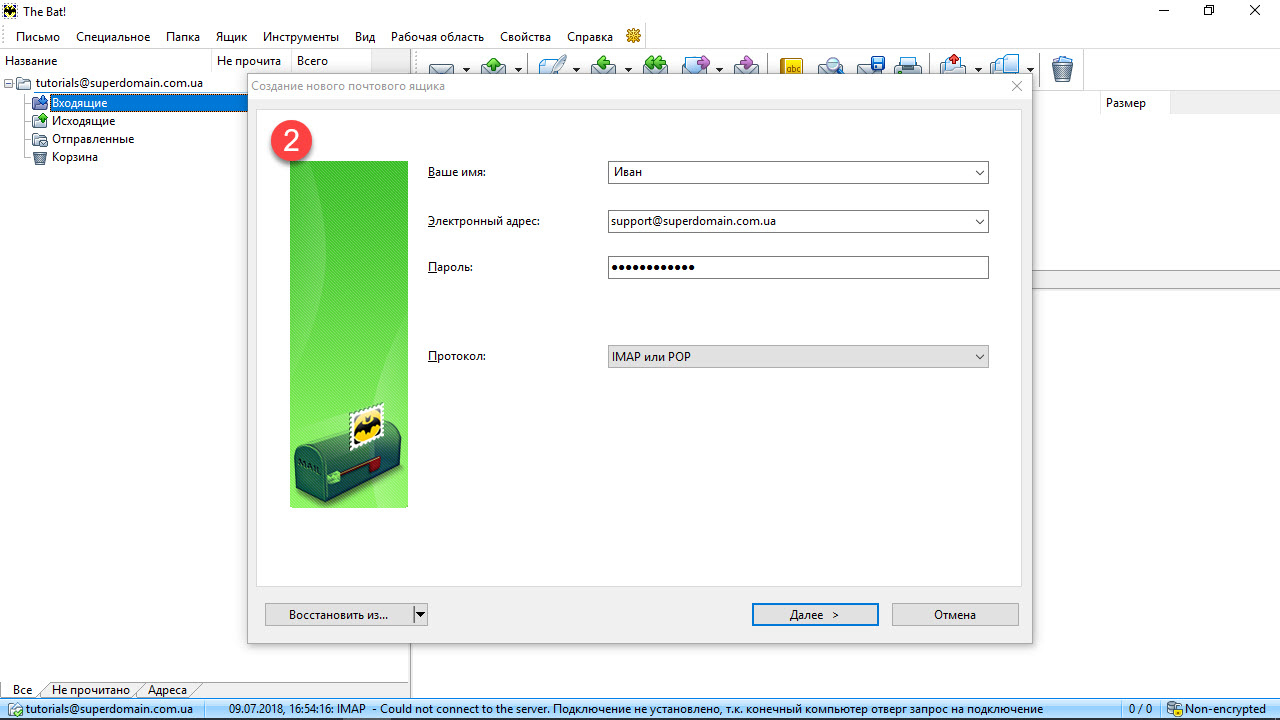Click the Не прочита column header

pyautogui.click(x=252, y=61)
